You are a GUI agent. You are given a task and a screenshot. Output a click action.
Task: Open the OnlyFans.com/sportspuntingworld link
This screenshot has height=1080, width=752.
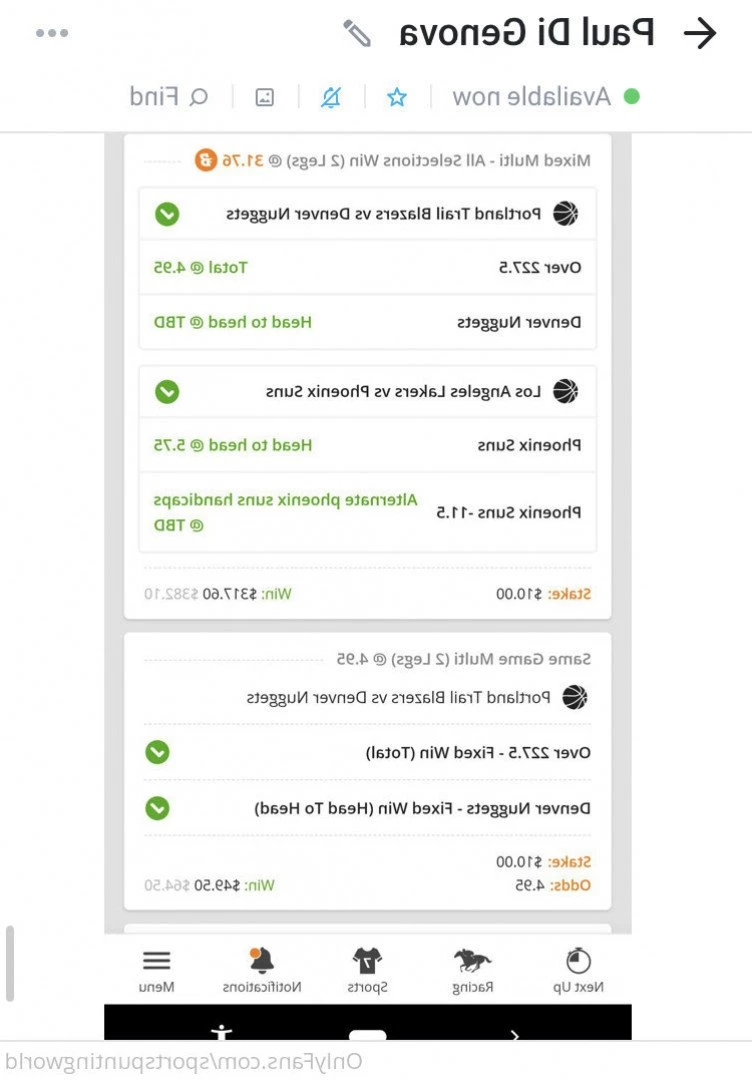pos(183,1061)
